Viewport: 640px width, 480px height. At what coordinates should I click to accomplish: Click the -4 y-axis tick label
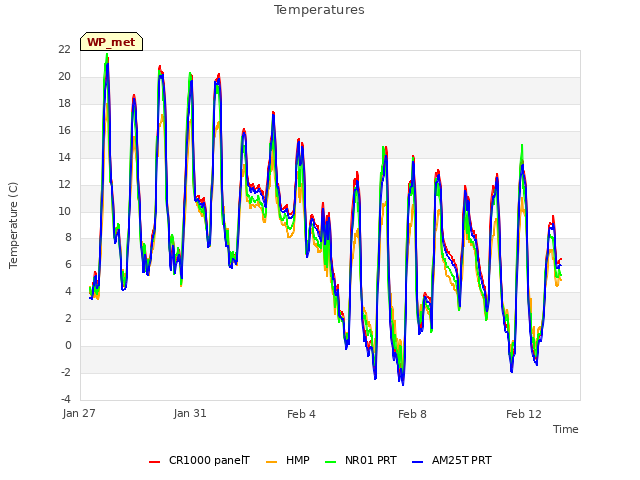[x=66, y=399]
